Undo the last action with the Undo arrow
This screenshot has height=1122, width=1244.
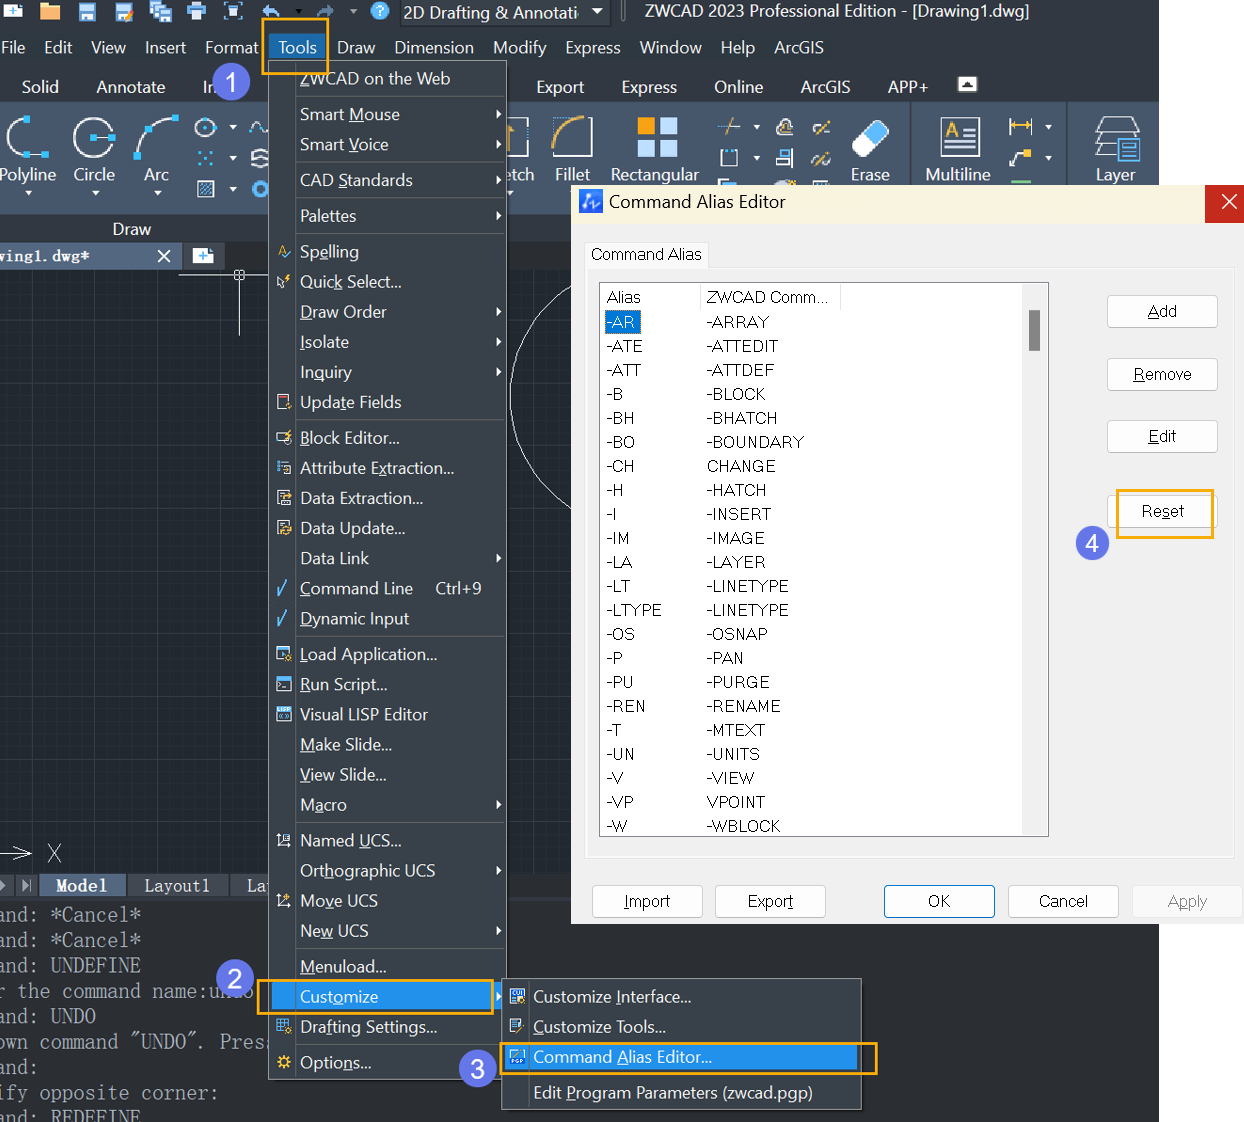pyautogui.click(x=271, y=12)
